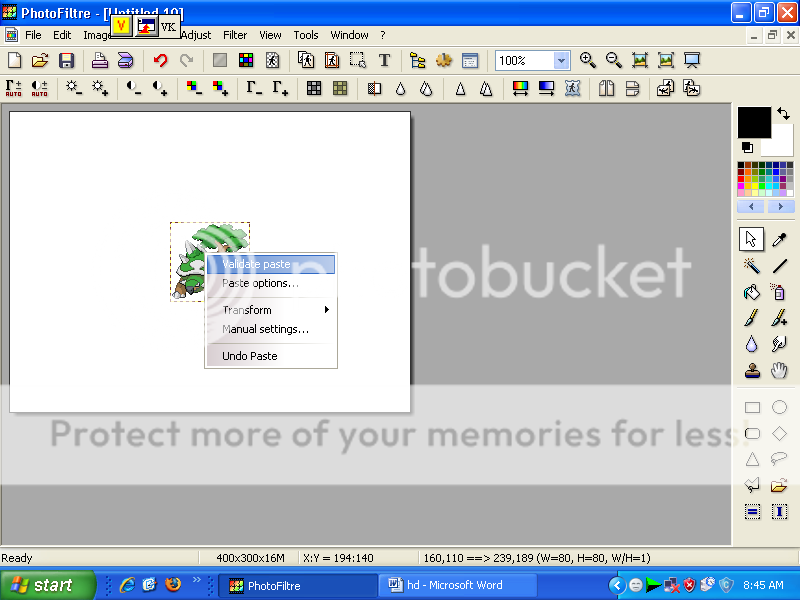The height and width of the screenshot is (600, 800).
Task: Click the Gamma plus icon
Action: coord(280,88)
